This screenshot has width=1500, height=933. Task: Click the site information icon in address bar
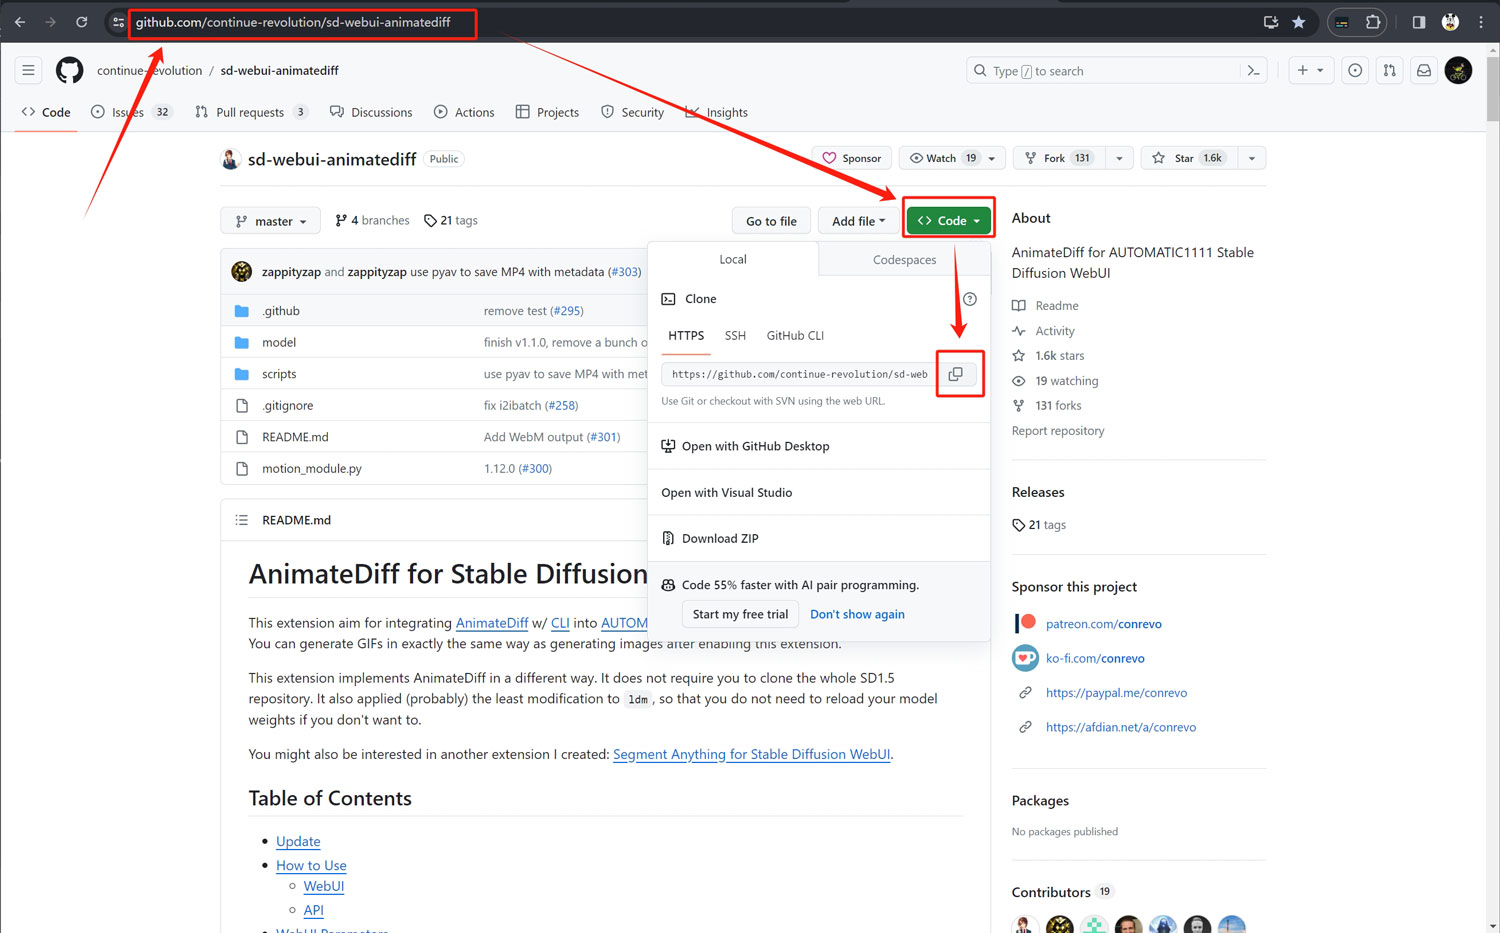pos(118,22)
